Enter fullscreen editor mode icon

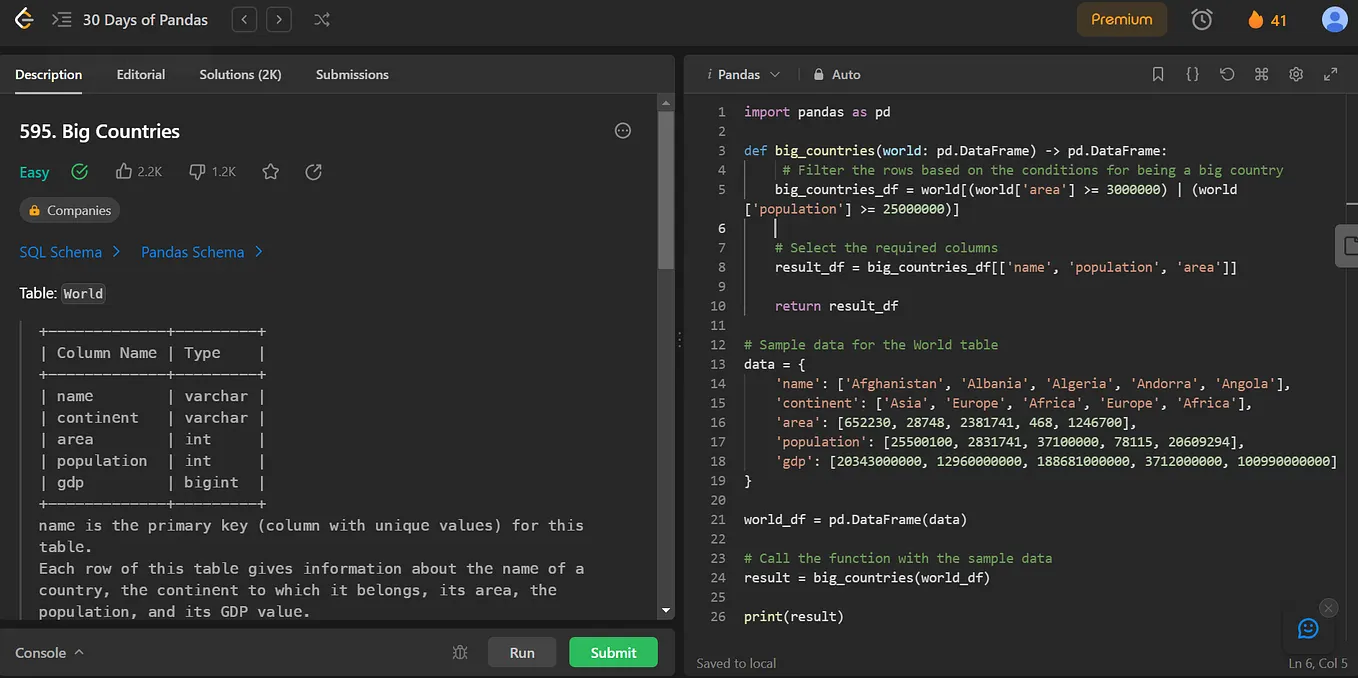tap(1331, 74)
